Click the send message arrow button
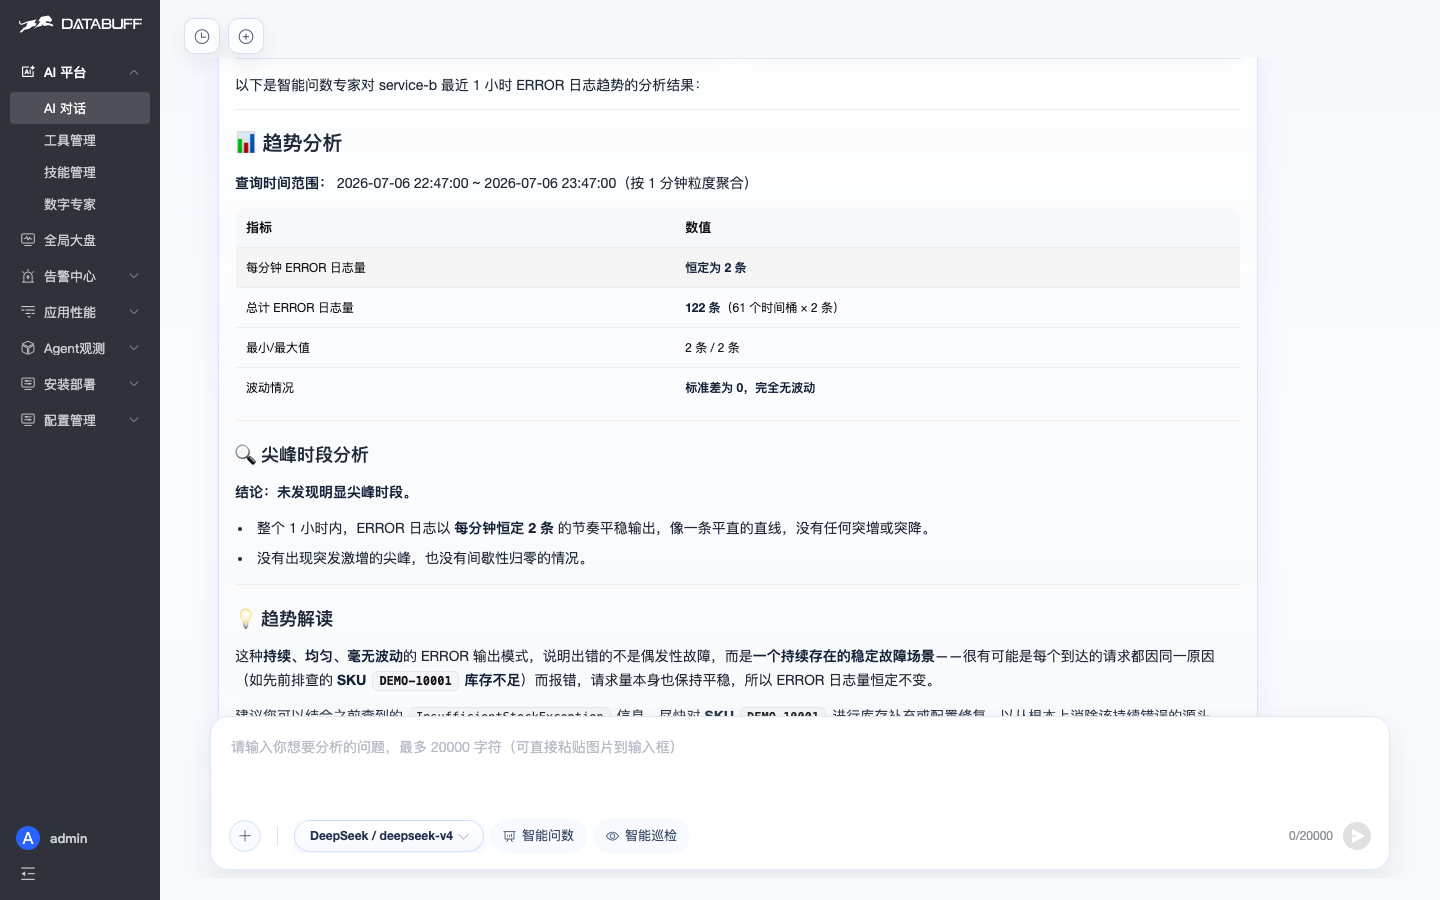Screen dimensions: 1440x900 [1357, 836]
